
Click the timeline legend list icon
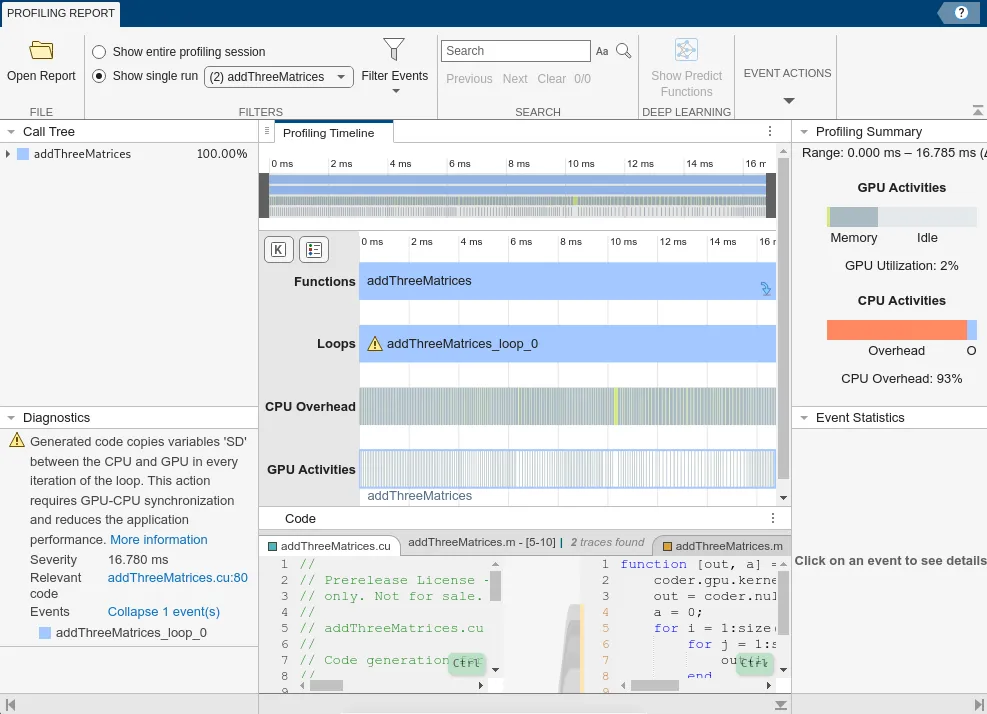314,250
